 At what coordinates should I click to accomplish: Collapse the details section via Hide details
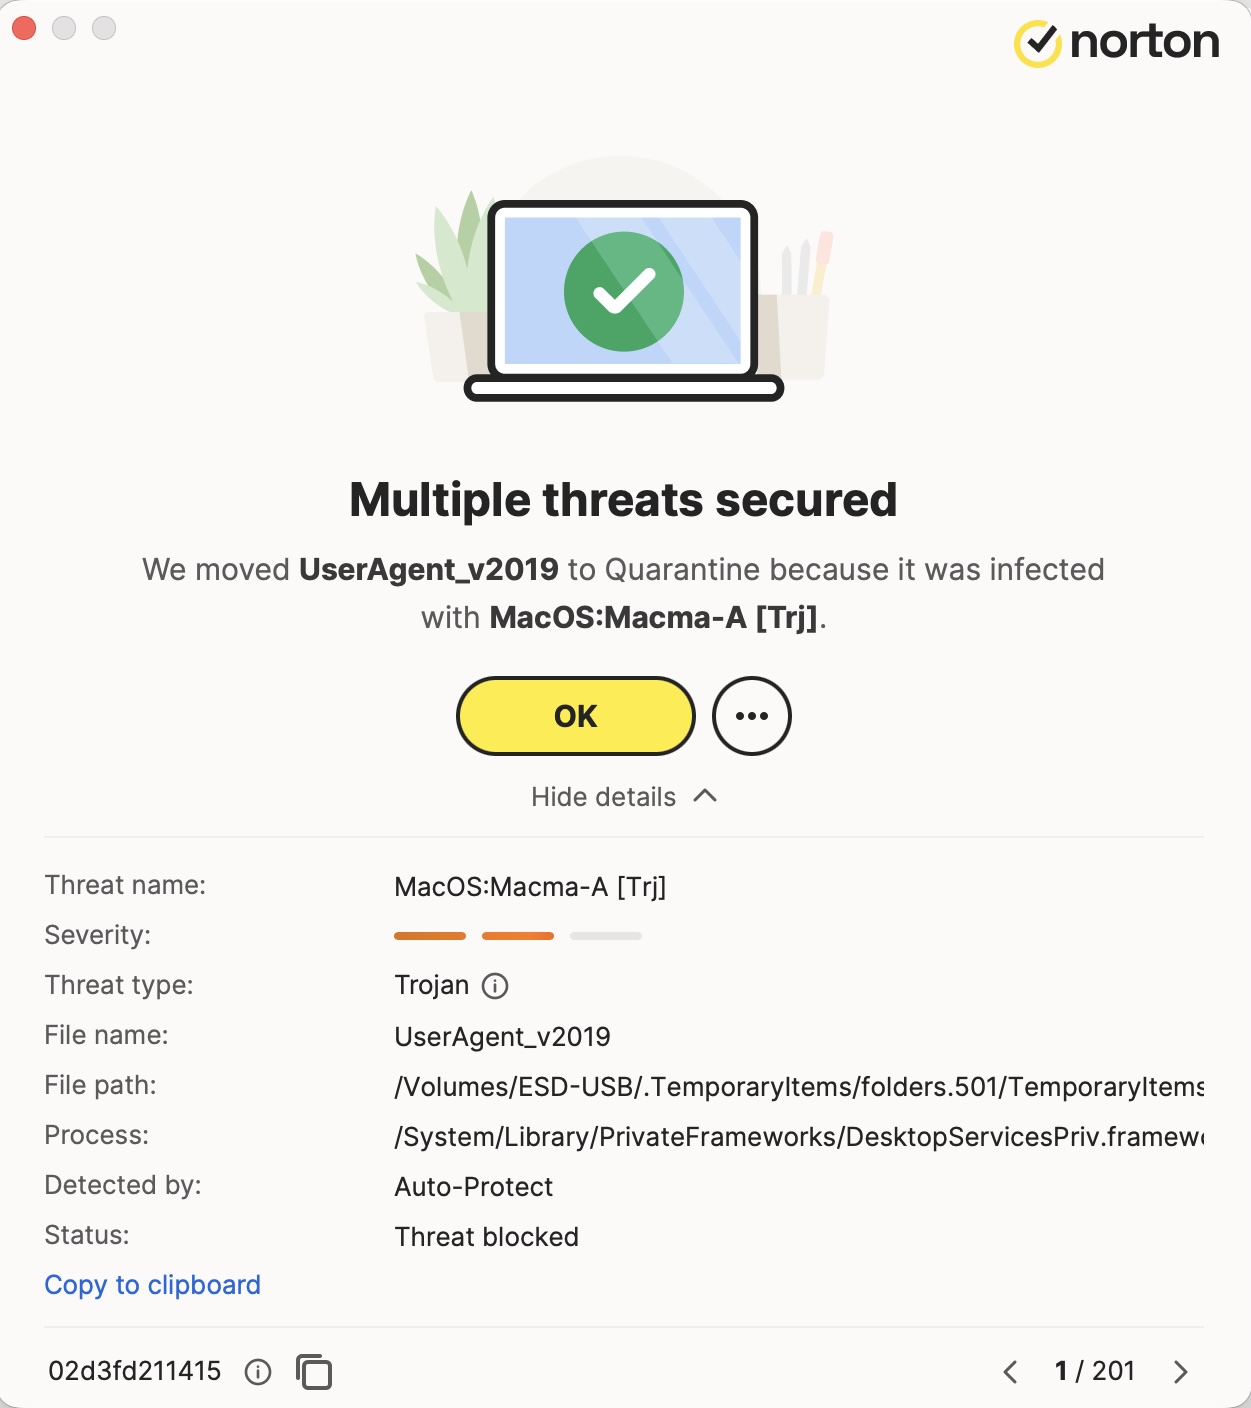[604, 796]
